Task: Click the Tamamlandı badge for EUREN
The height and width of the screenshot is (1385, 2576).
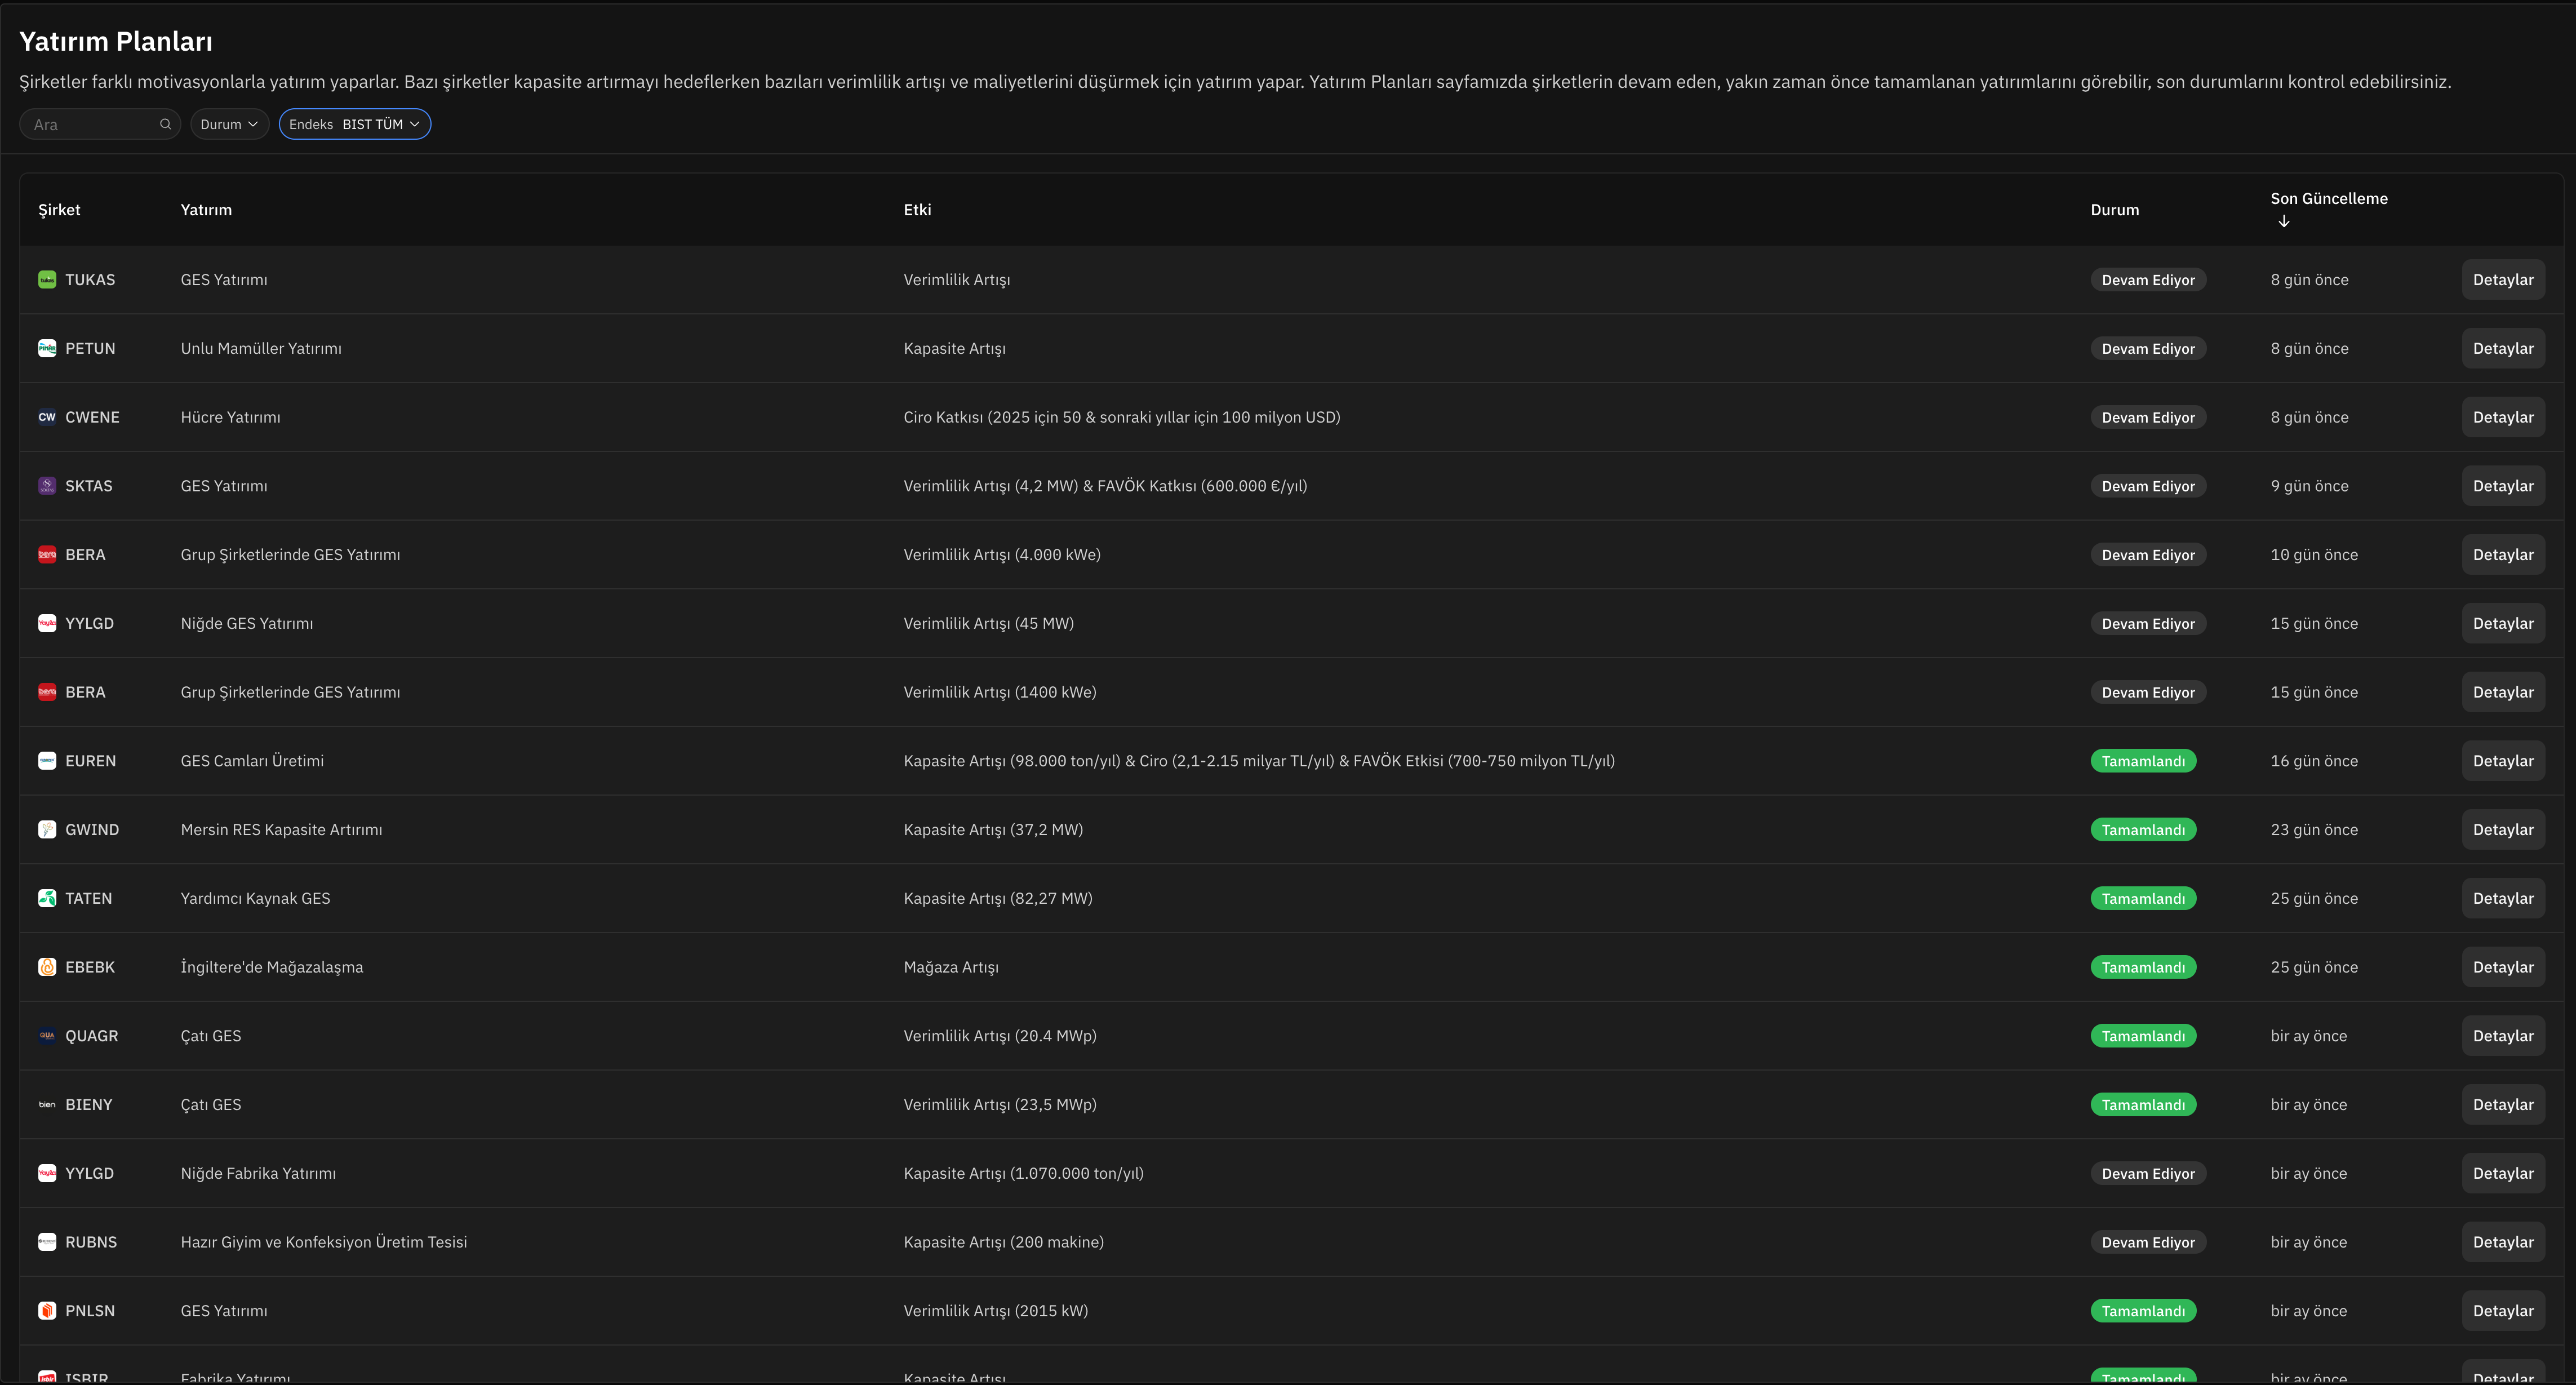Action: click(x=2143, y=761)
